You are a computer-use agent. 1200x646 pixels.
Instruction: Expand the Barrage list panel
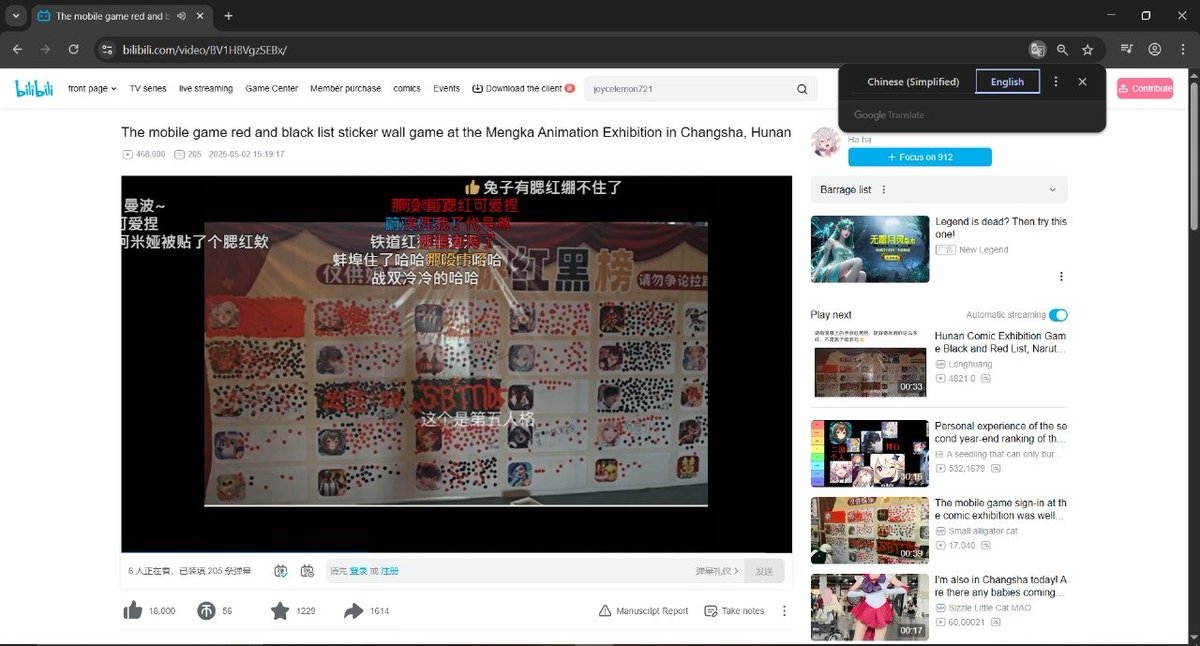pos(1052,190)
